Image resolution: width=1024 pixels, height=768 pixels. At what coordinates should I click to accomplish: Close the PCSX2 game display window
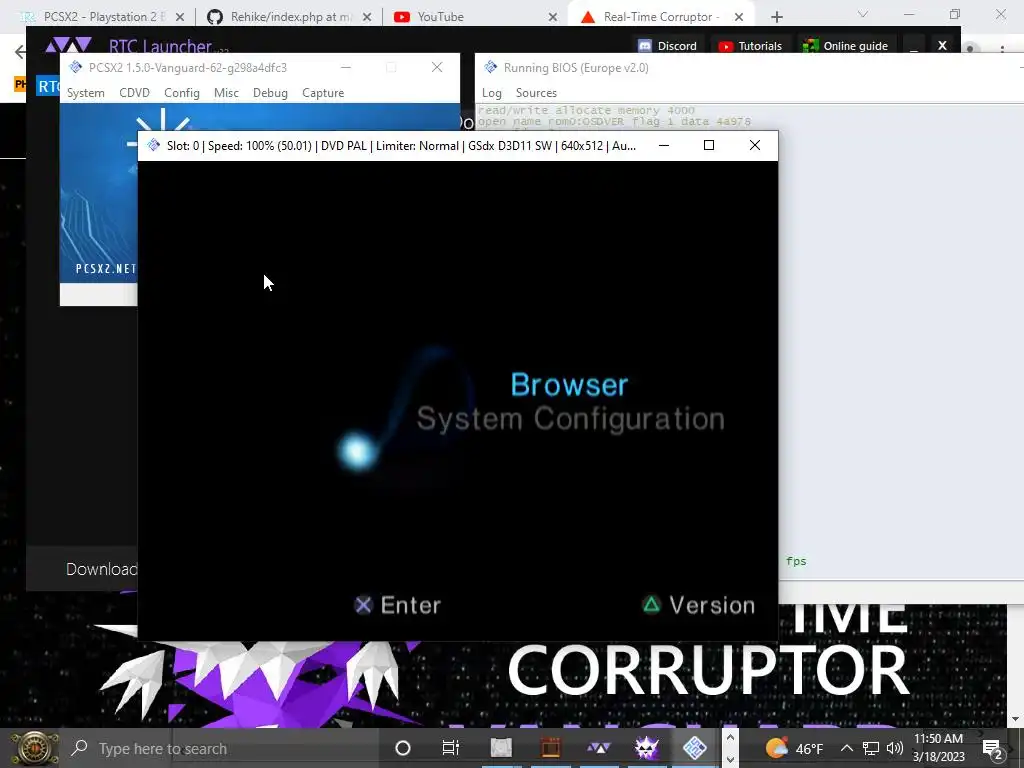pos(754,145)
